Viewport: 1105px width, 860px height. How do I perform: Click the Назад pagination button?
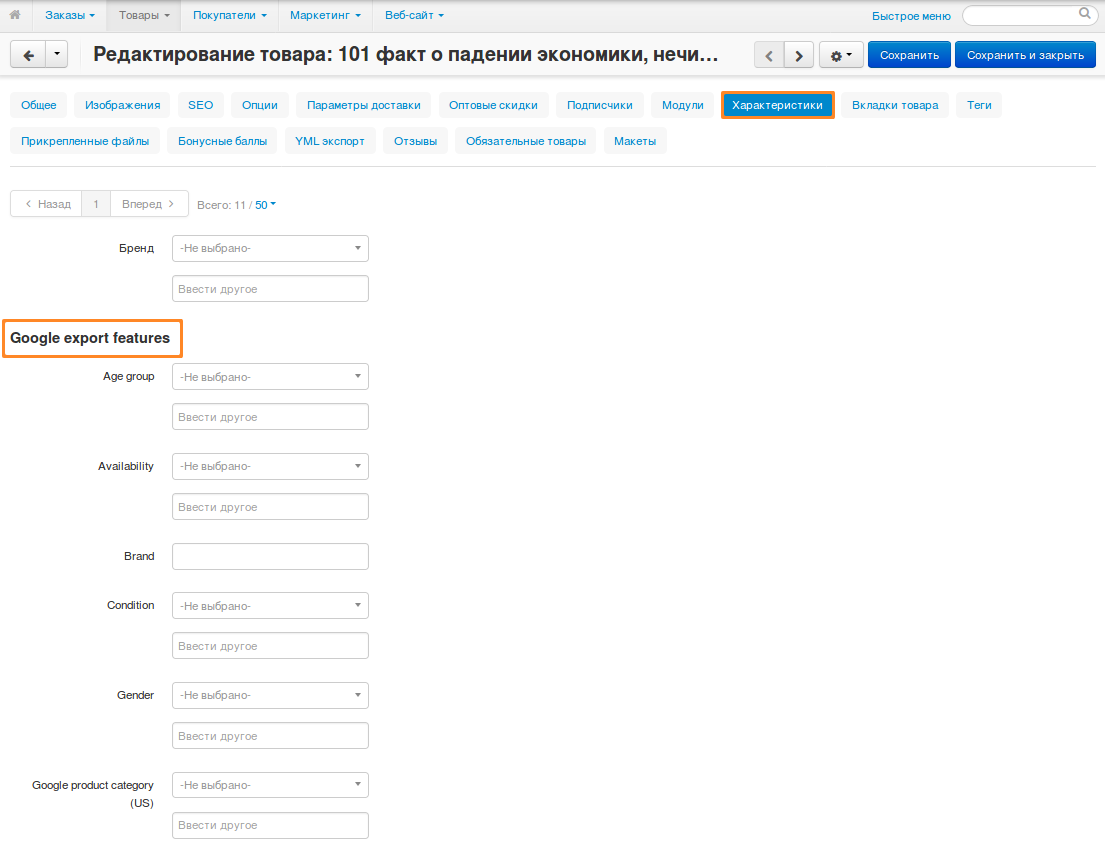(47, 204)
